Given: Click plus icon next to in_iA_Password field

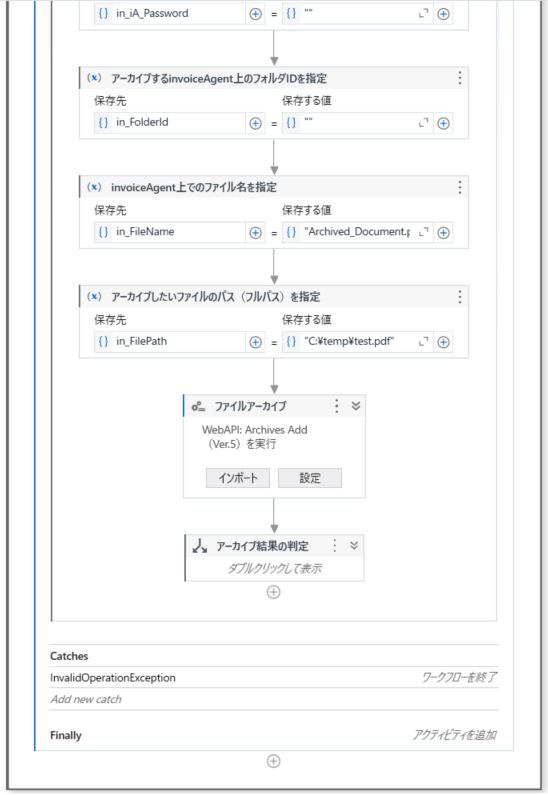Looking at the screenshot, I should (255, 14).
